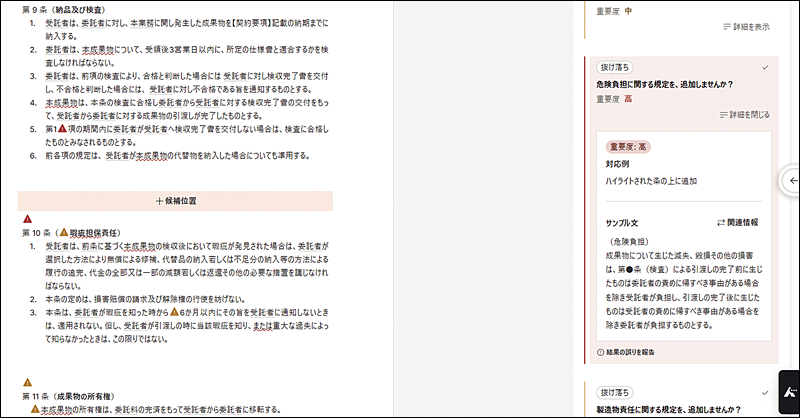Image resolution: width=800 pixels, height=418 pixels.
Task: Mark 危険負担 suggestion as resolved with checkmark
Action: 765,67
